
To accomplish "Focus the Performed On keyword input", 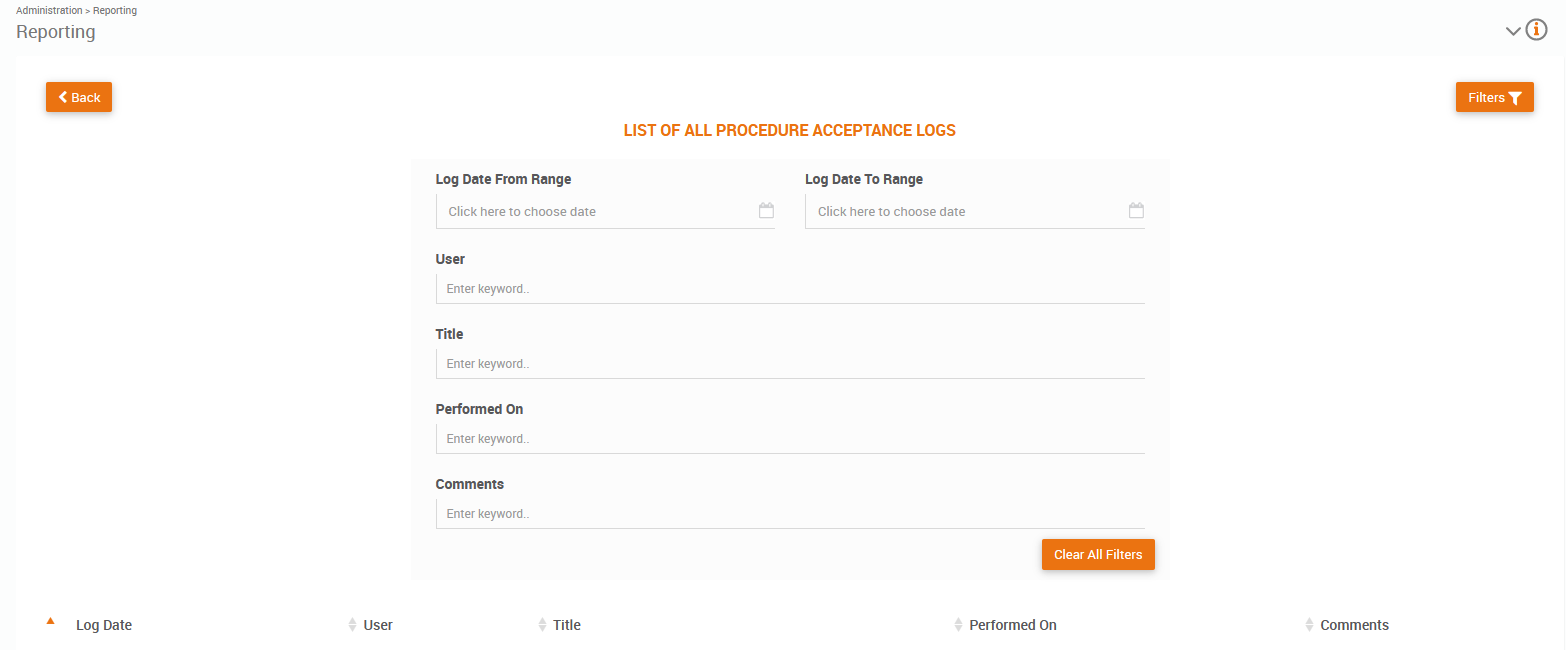I will 790,439.
